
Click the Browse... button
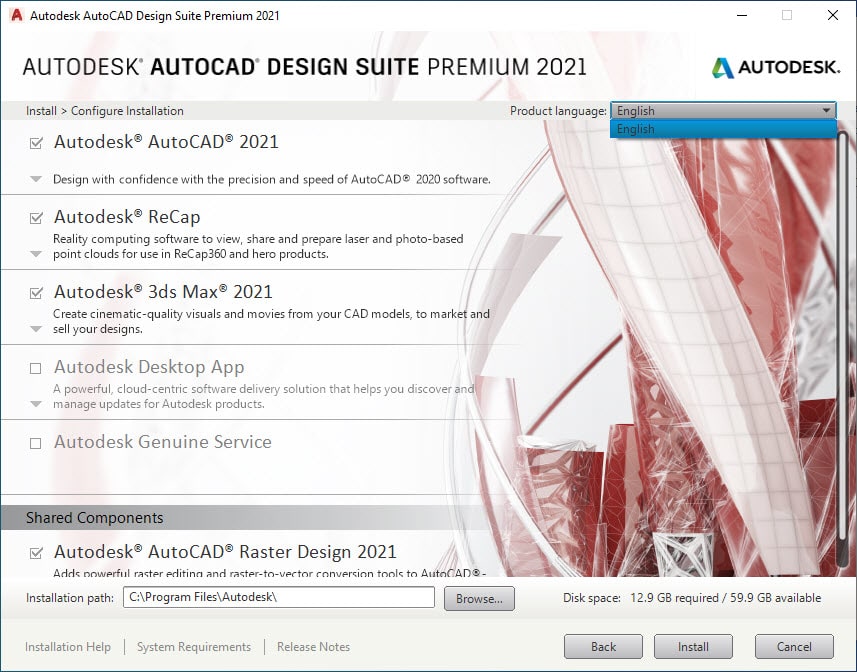coord(479,598)
